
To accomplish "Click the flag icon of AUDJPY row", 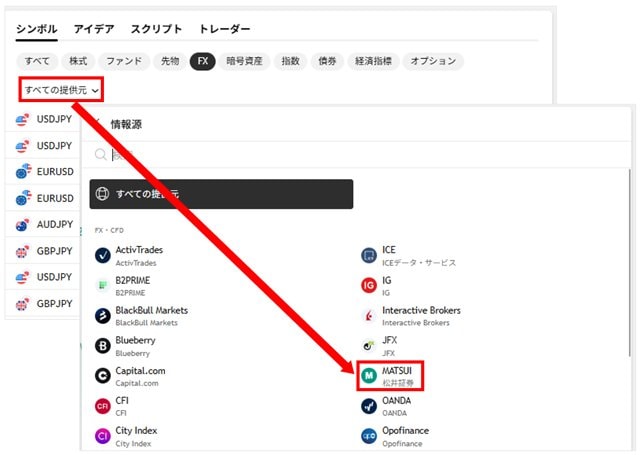I will (23, 224).
